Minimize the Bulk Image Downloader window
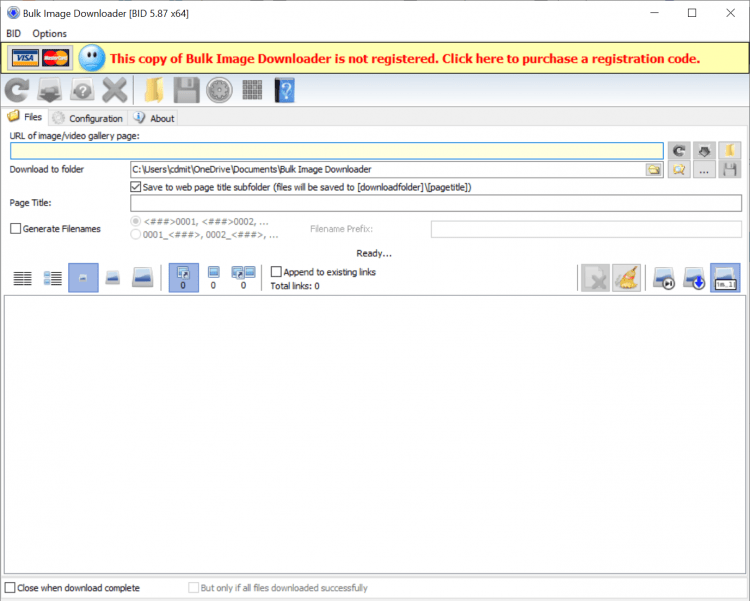 [654, 13]
